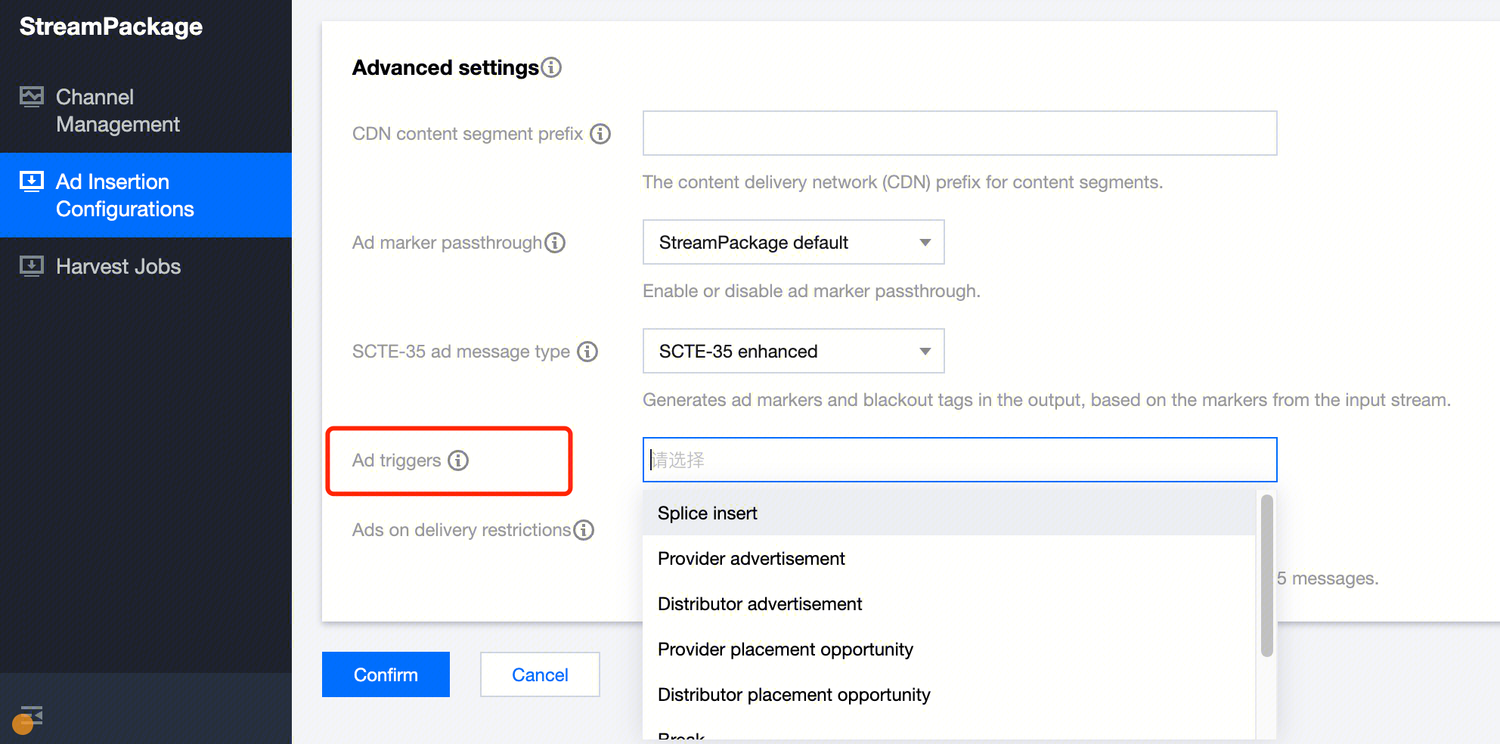
Task: Click the Harvest Jobs sidebar icon
Action: tap(32, 266)
